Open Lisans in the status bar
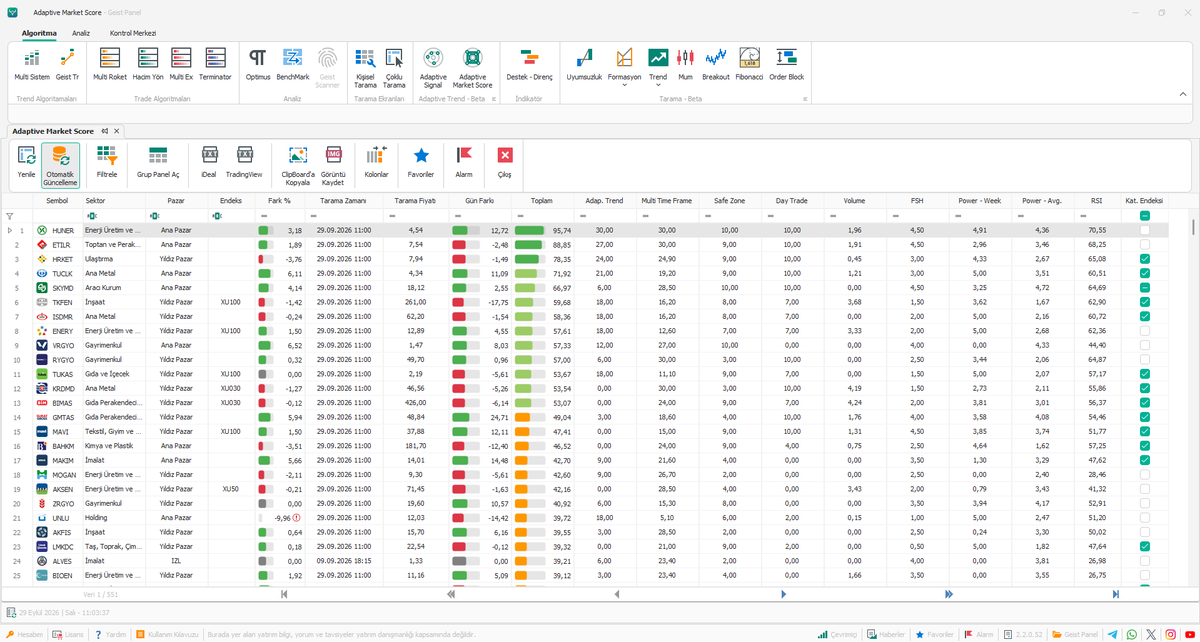1200x642 pixels. pos(68,634)
